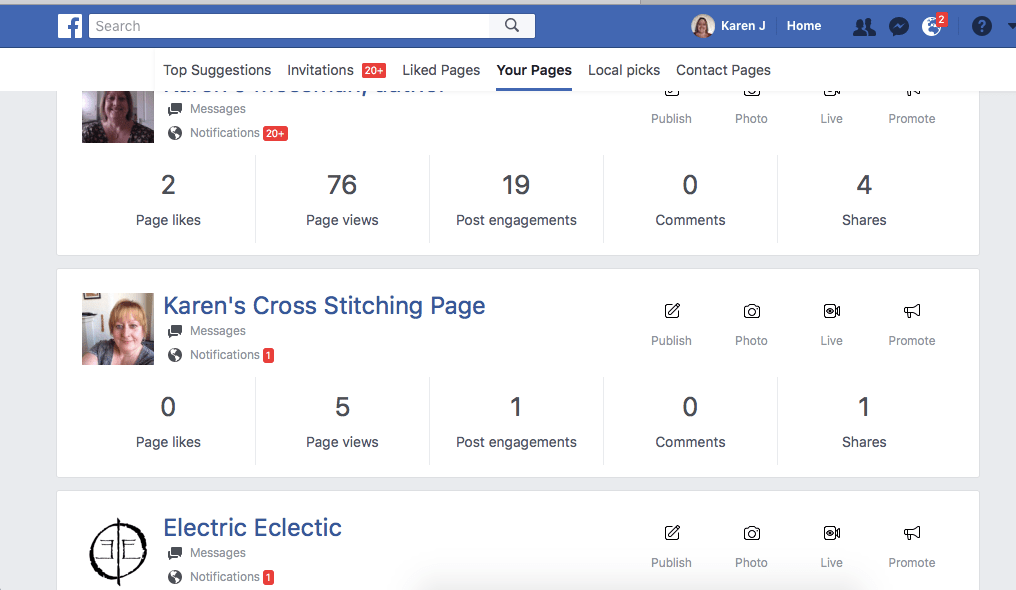Open the Help question mark icon

[x=982, y=27]
